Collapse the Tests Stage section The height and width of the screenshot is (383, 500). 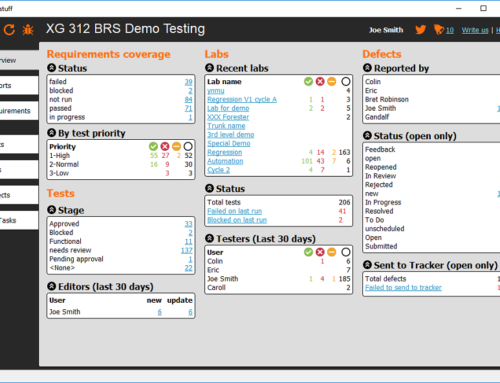51,210
